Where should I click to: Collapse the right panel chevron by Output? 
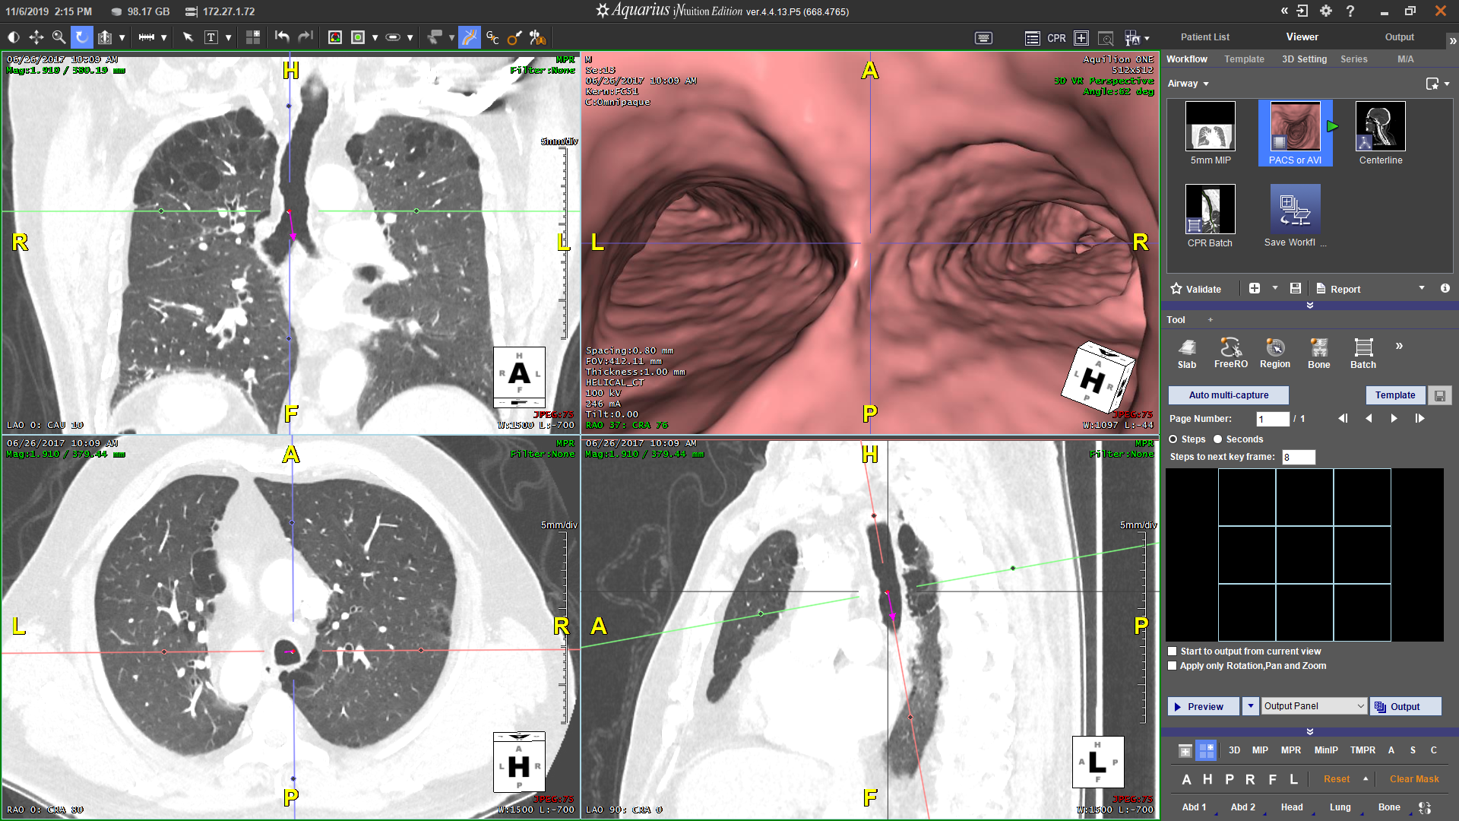click(1452, 40)
